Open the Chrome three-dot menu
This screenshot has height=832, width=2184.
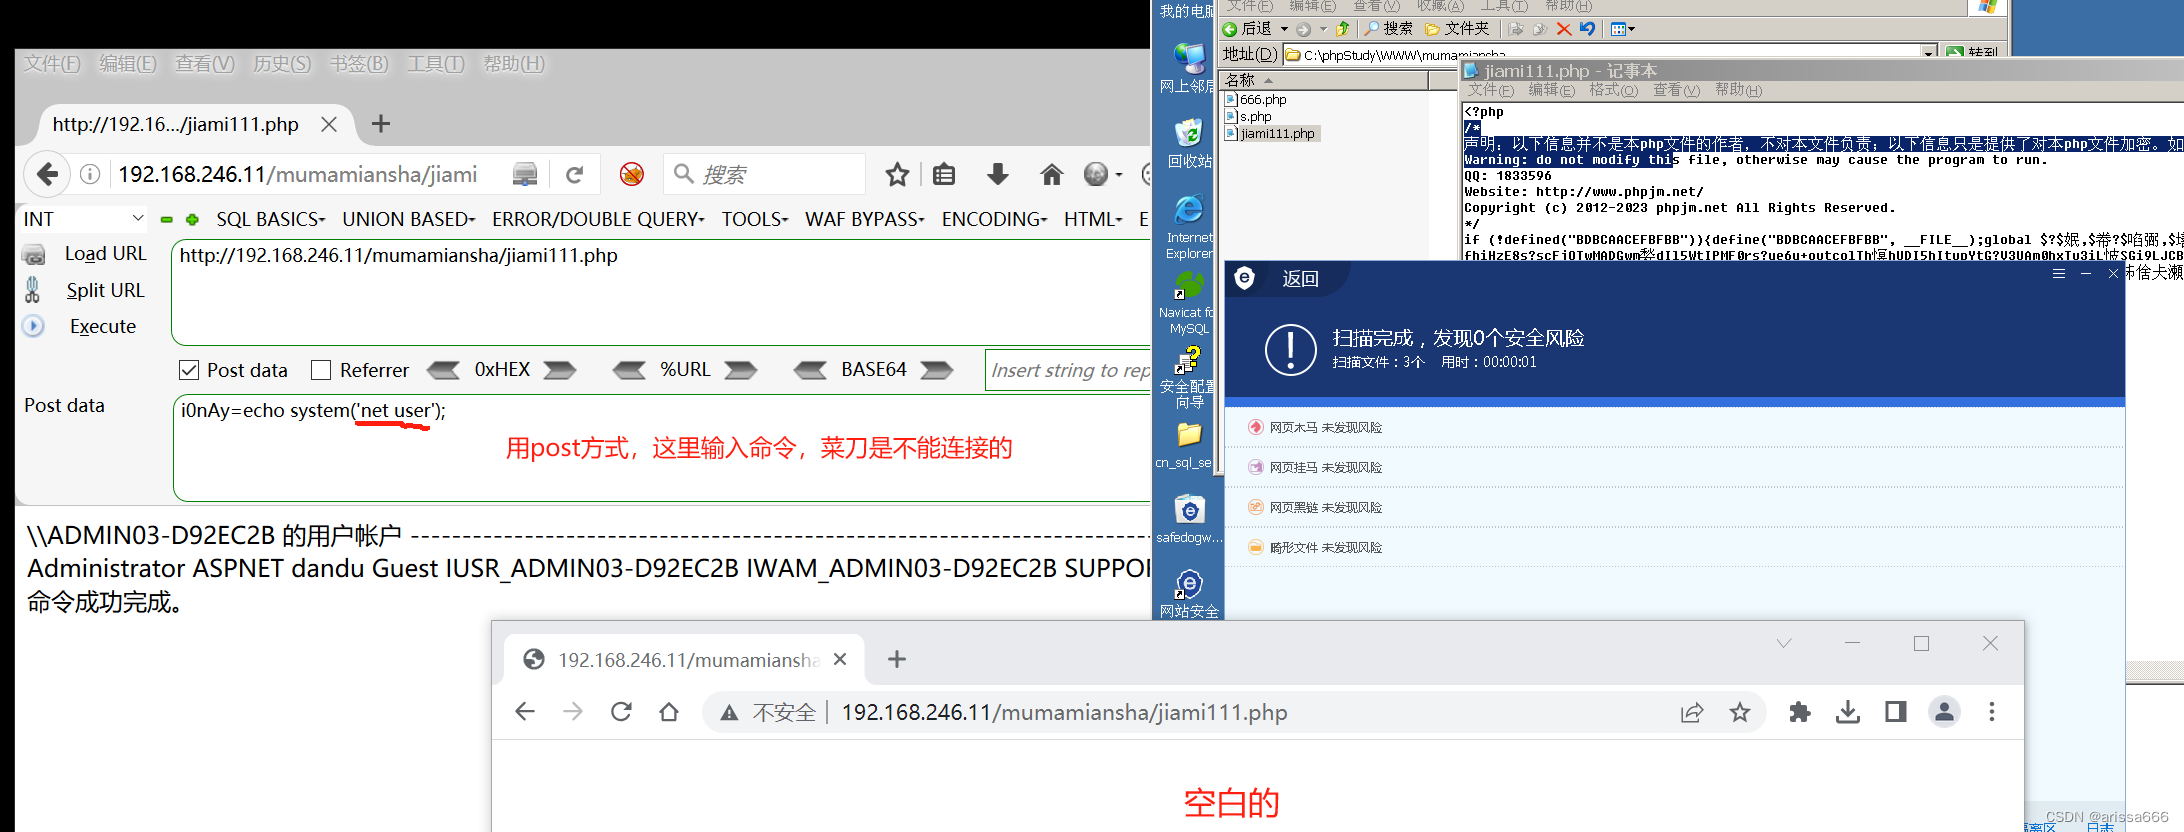[1992, 712]
